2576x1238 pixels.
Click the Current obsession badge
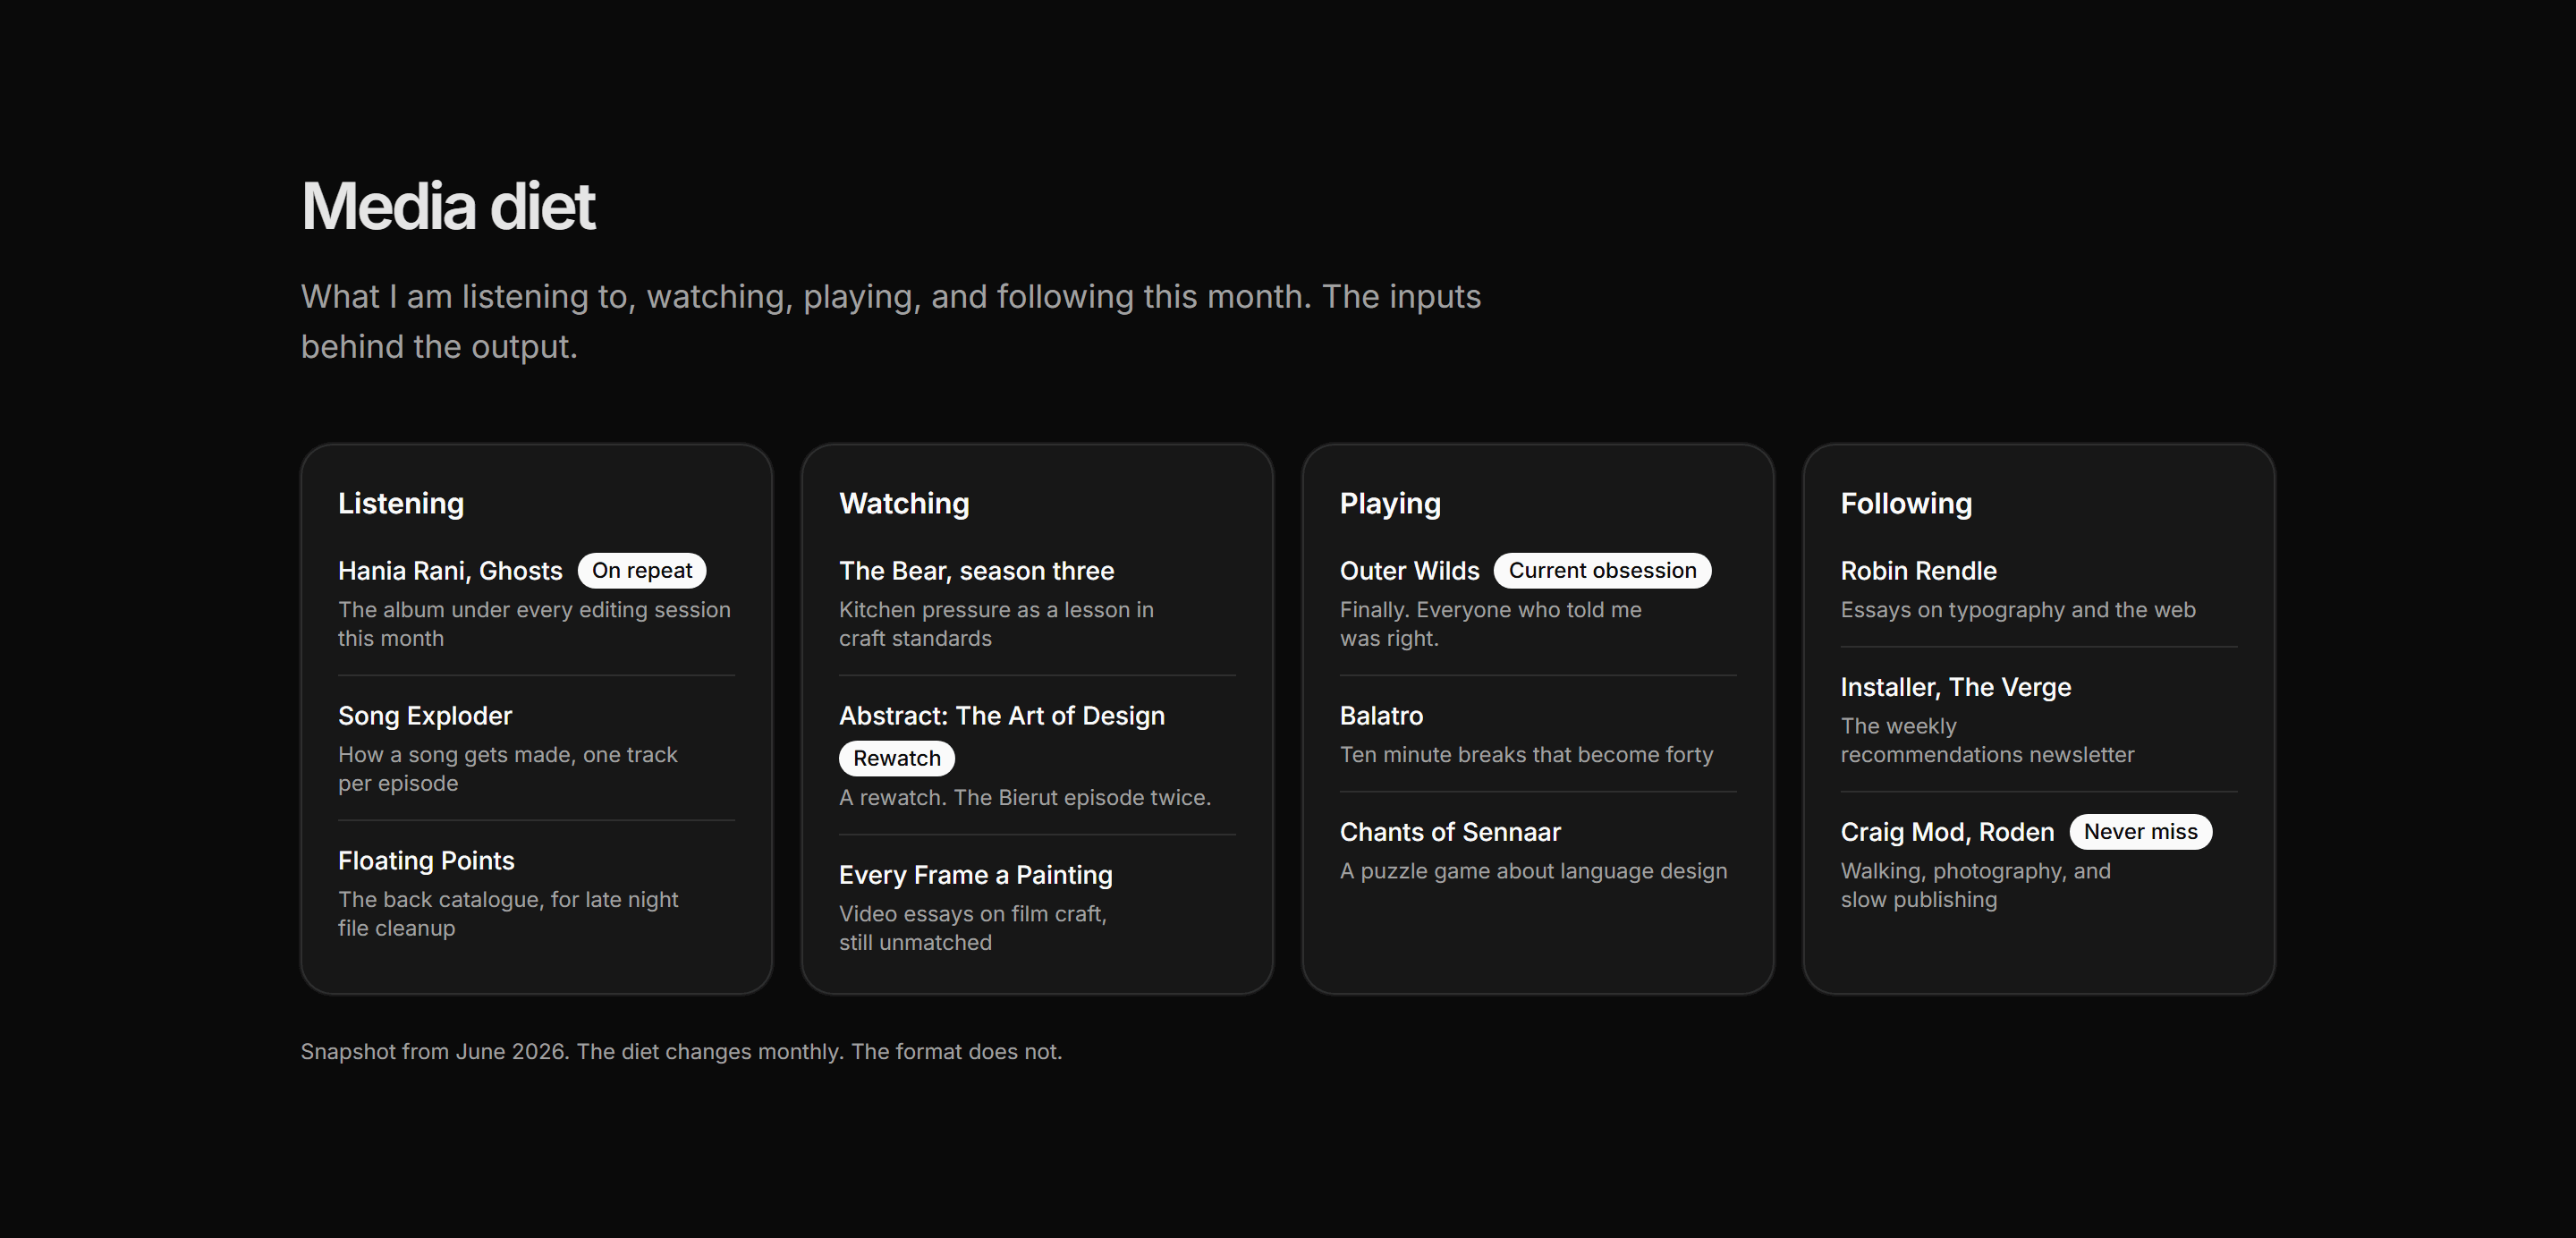point(1603,571)
